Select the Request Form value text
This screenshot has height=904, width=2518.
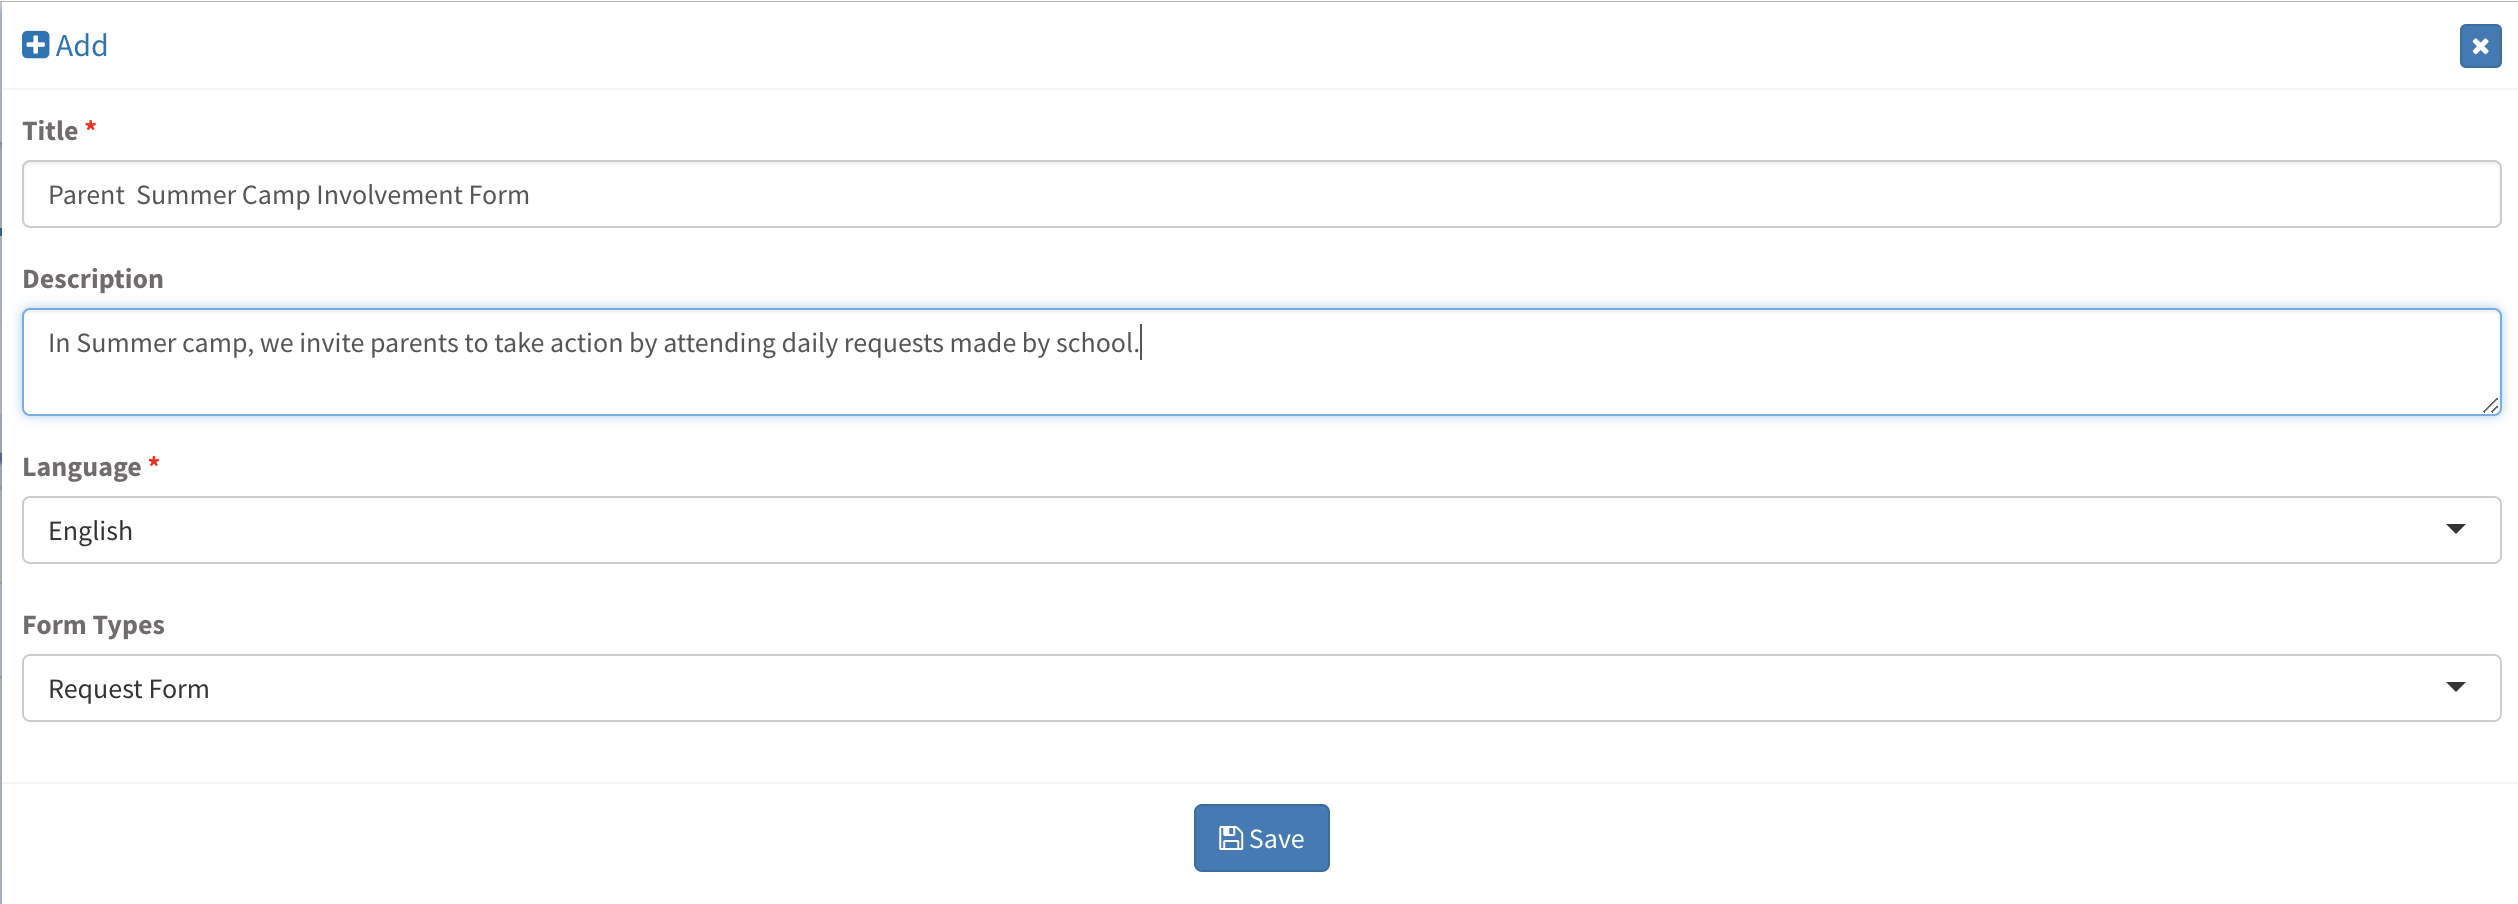(129, 689)
